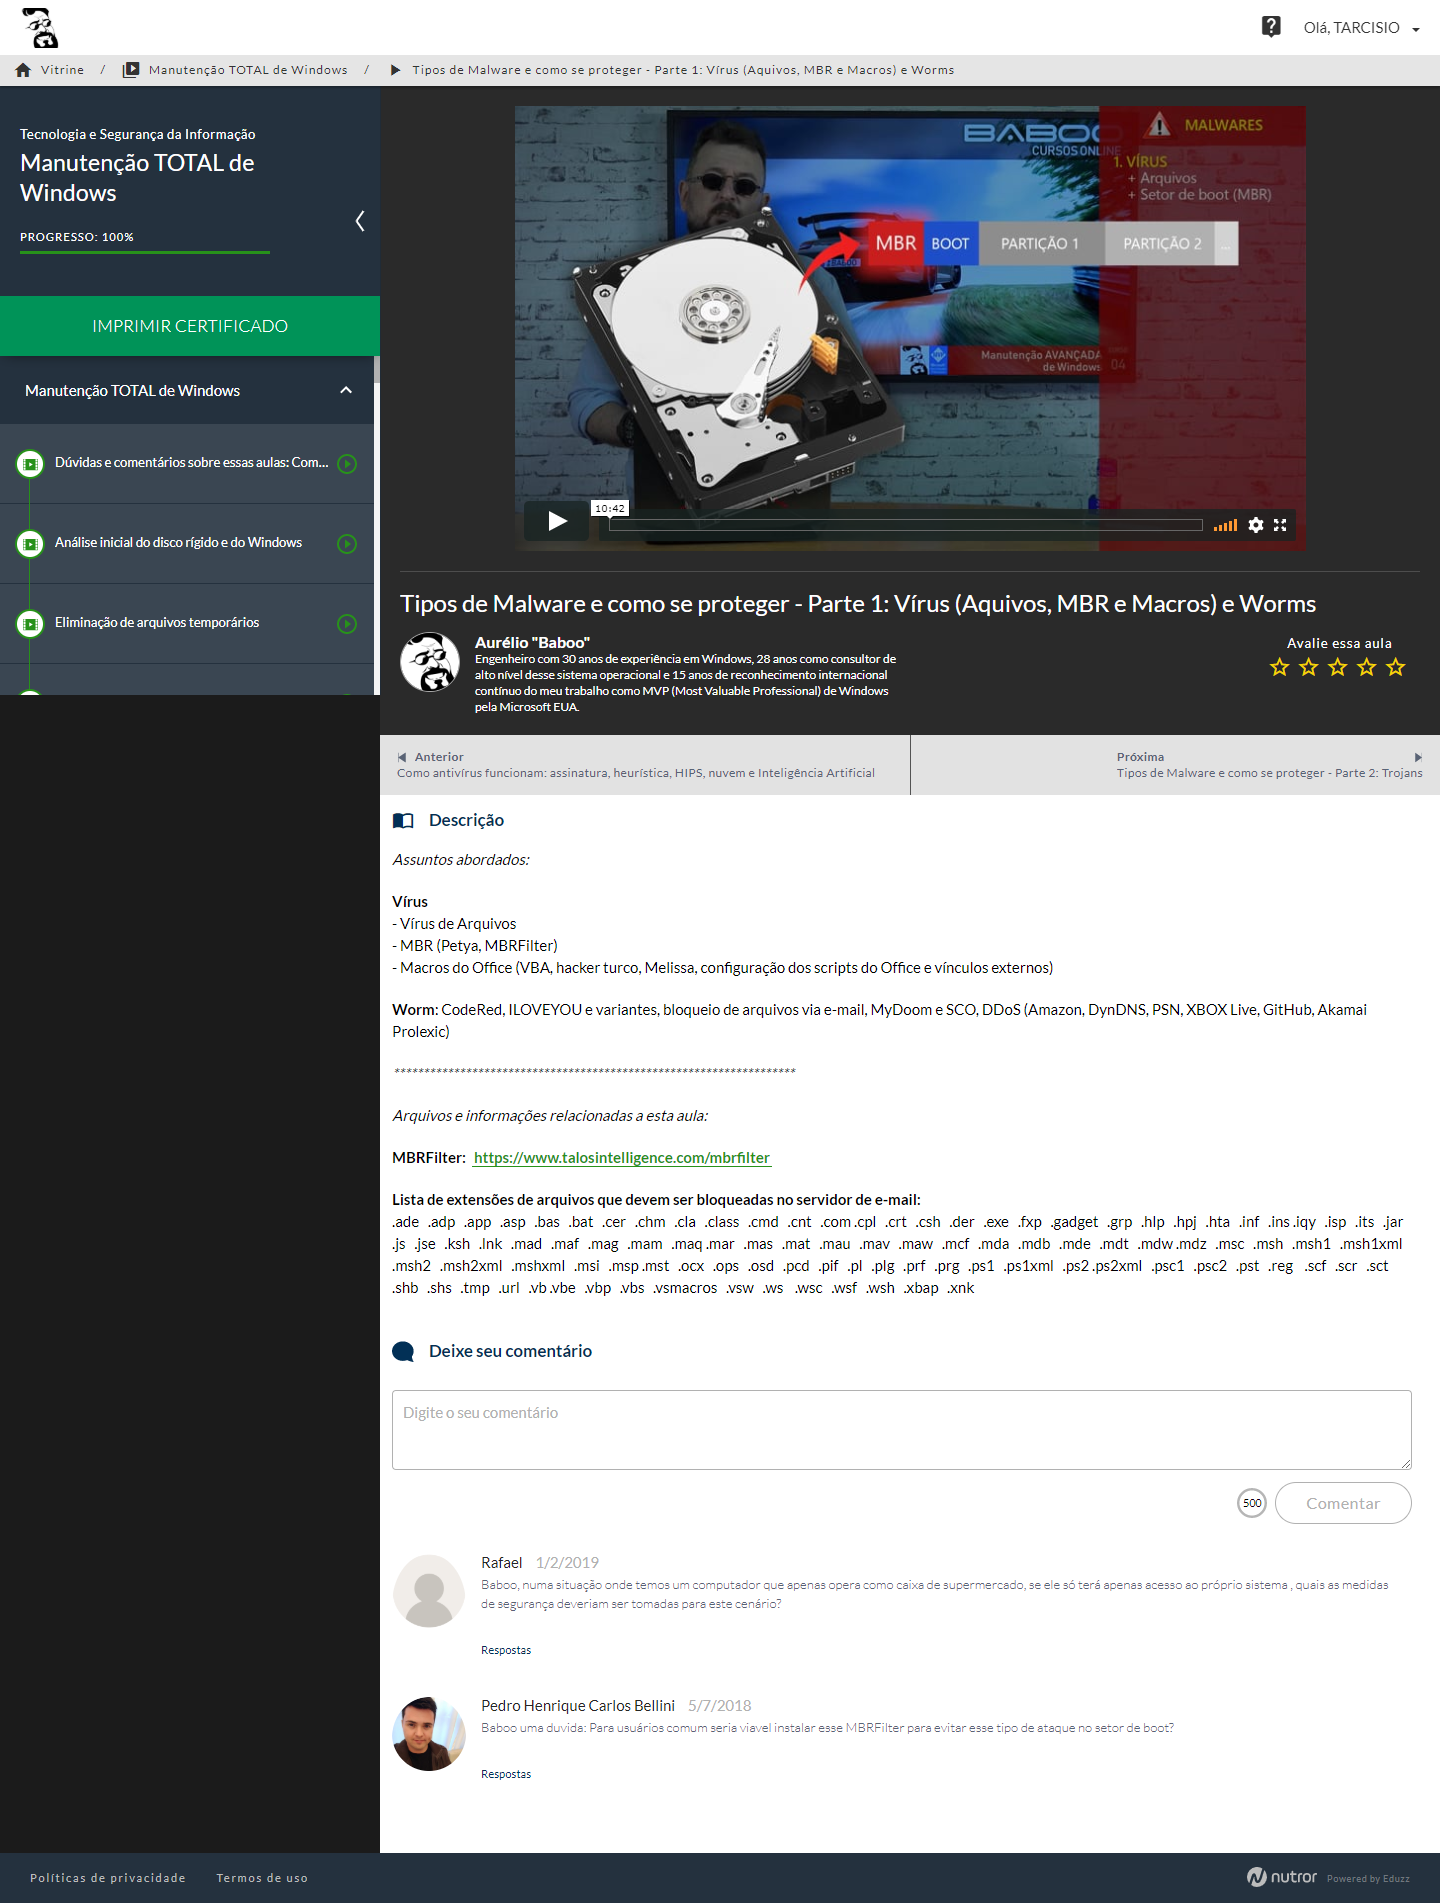Click inside the comment text field
This screenshot has height=1903, width=1440.
click(x=901, y=1429)
